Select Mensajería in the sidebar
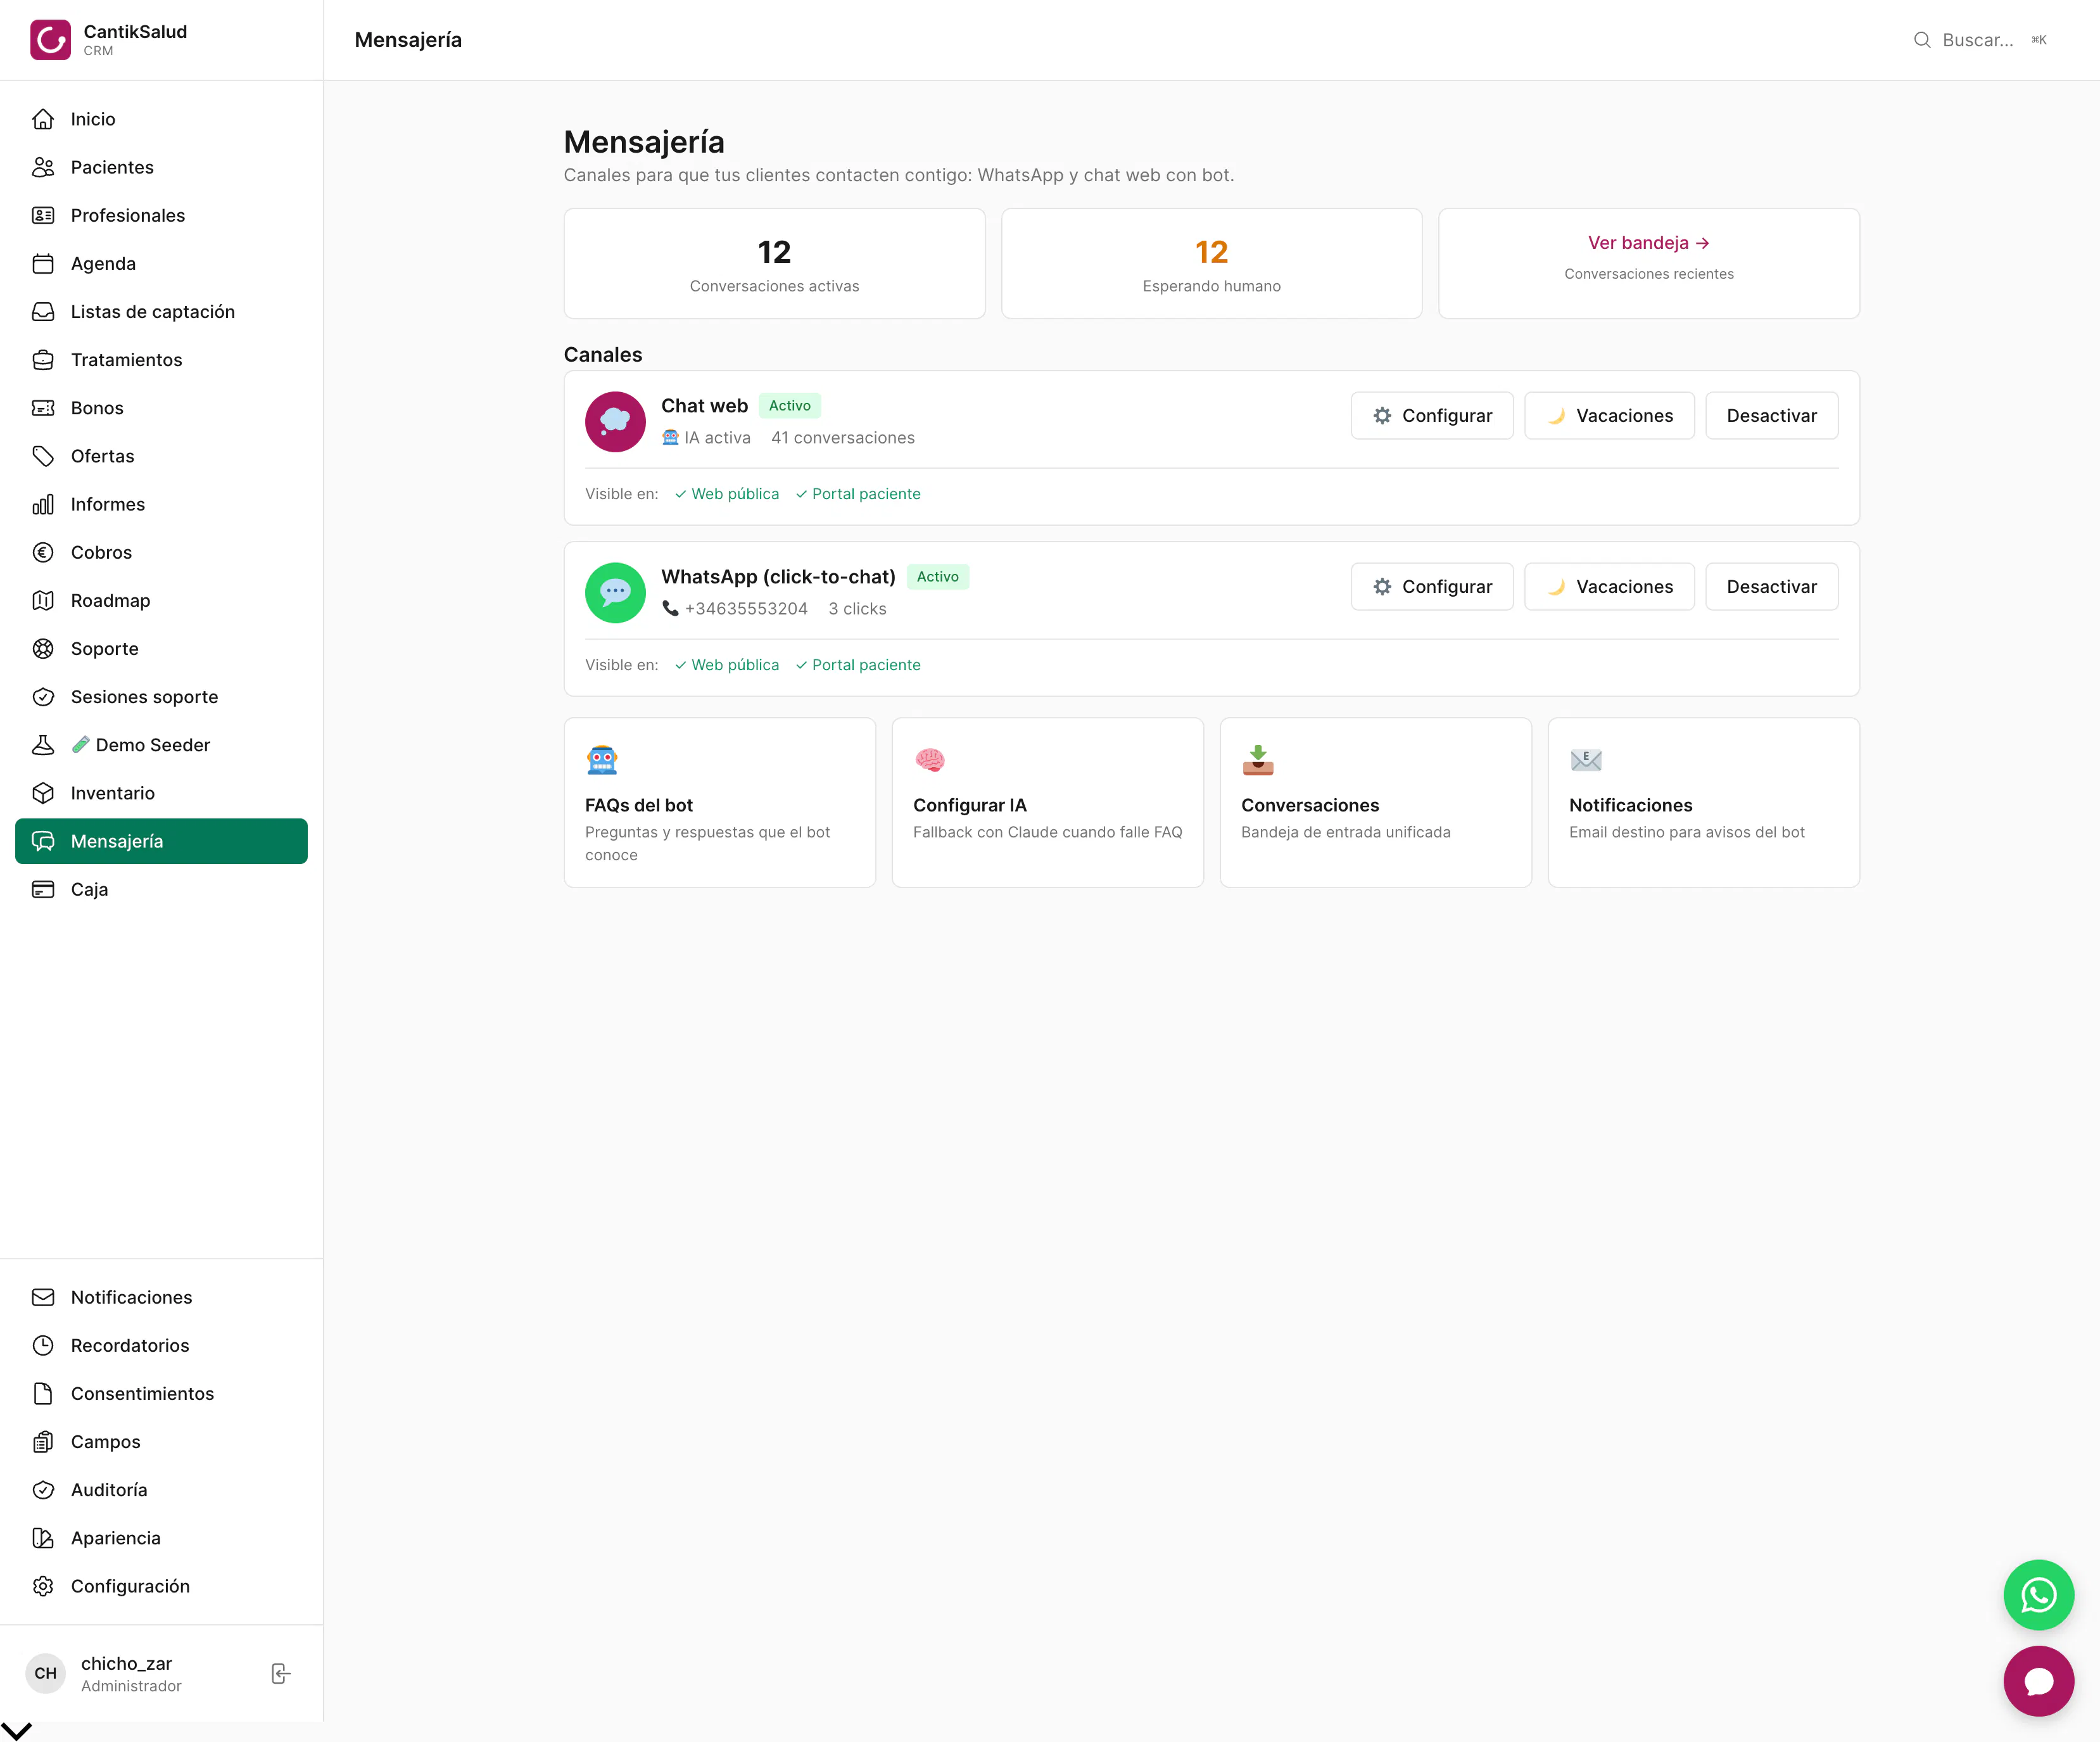Viewport: 2100px width, 1742px height. point(161,841)
